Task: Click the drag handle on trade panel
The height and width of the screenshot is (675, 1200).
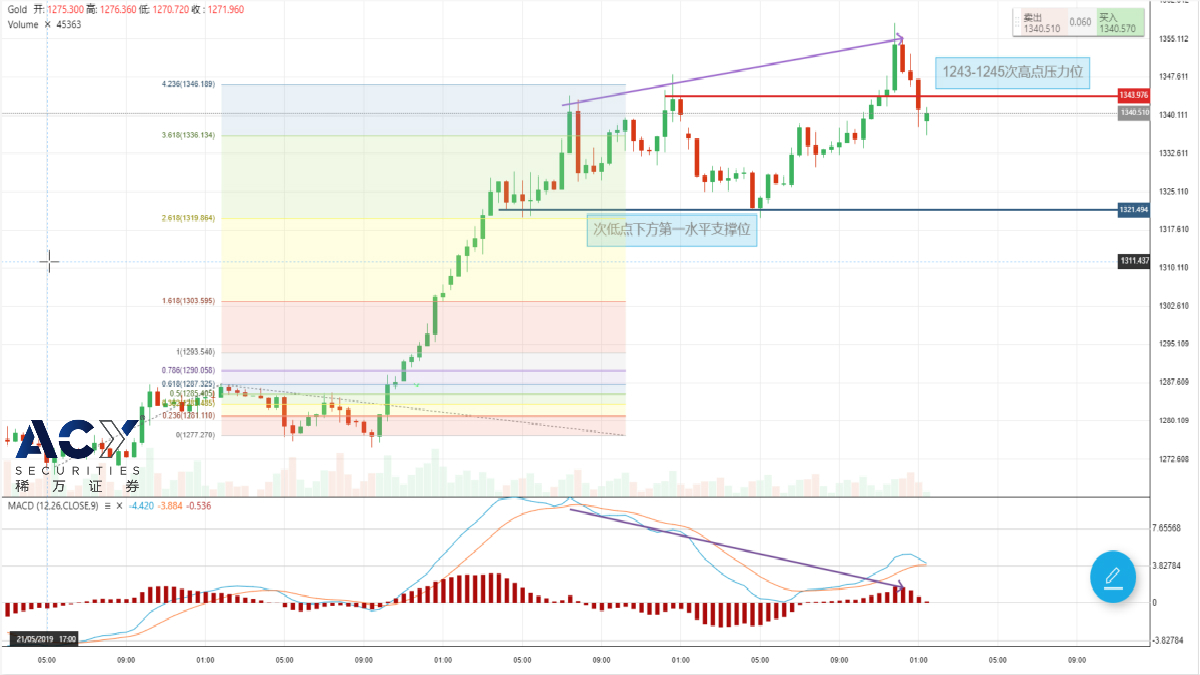Action: point(1017,23)
